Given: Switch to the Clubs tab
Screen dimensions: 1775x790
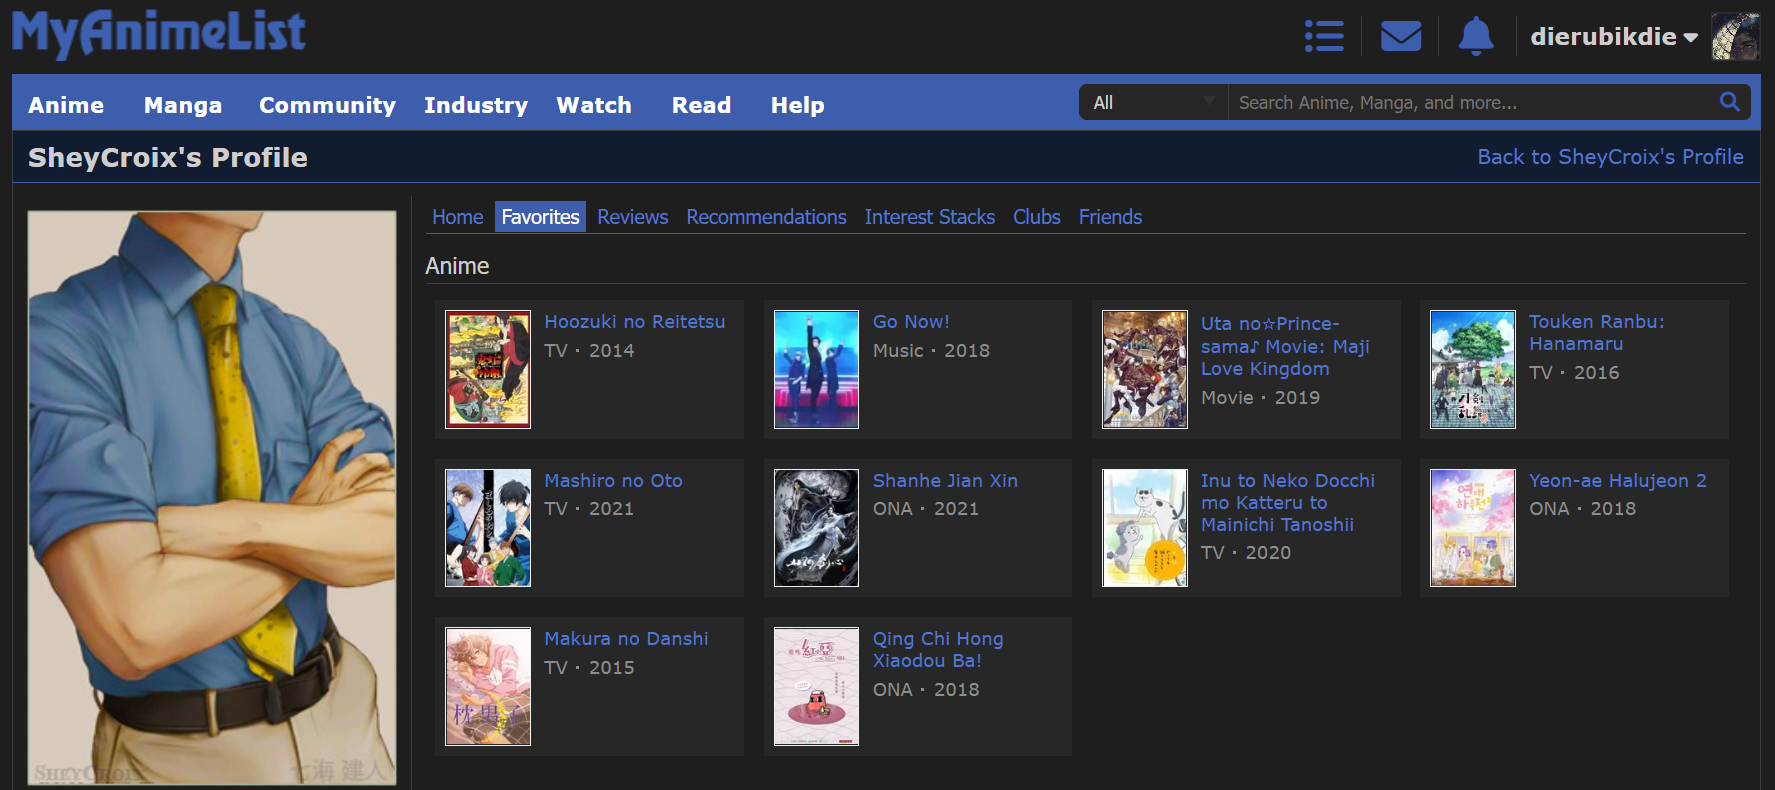Looking at the screenshot, I should pyautogui.click(x=1037, y=217).
